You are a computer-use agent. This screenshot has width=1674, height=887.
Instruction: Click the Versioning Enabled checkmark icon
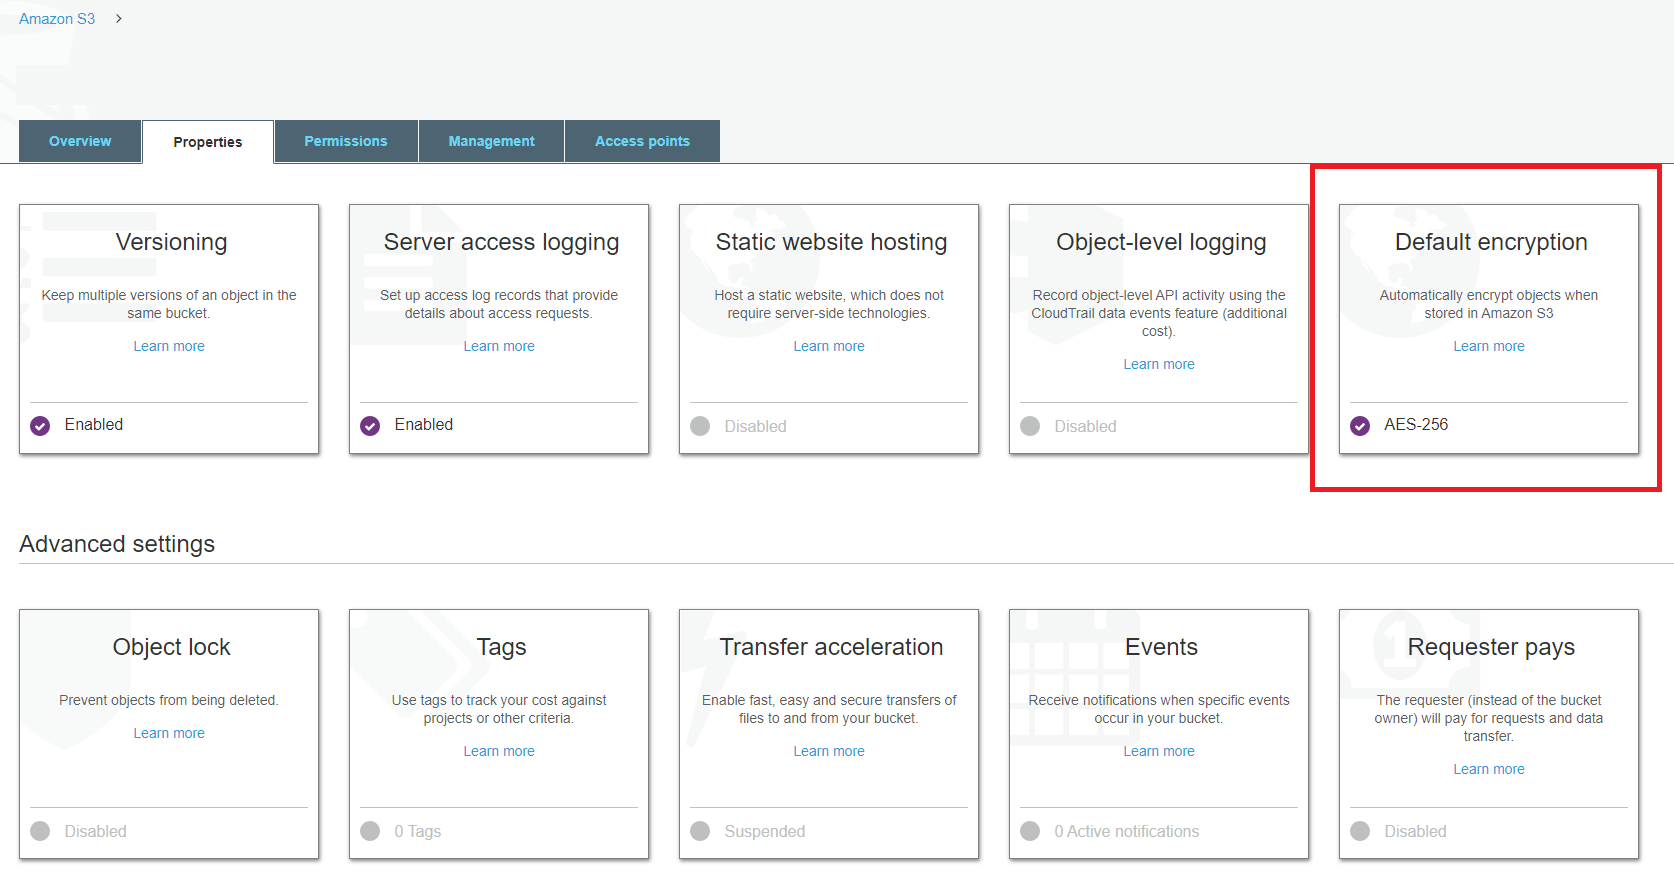[x=40, y=426]
